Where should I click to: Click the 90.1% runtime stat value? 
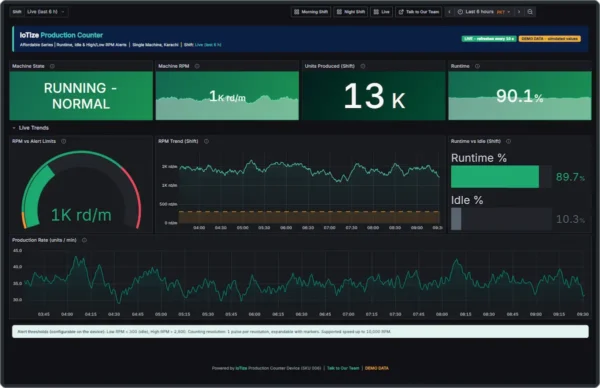pyautogui.click(x=520, y=96)
